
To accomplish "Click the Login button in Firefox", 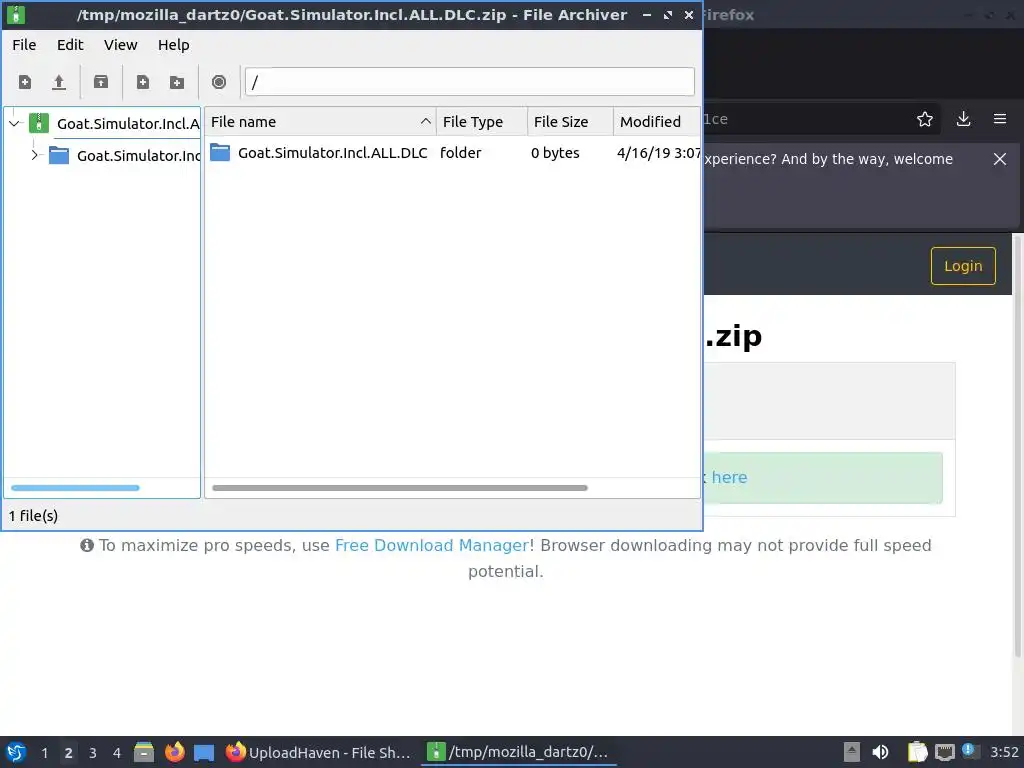I will [963, 266].
